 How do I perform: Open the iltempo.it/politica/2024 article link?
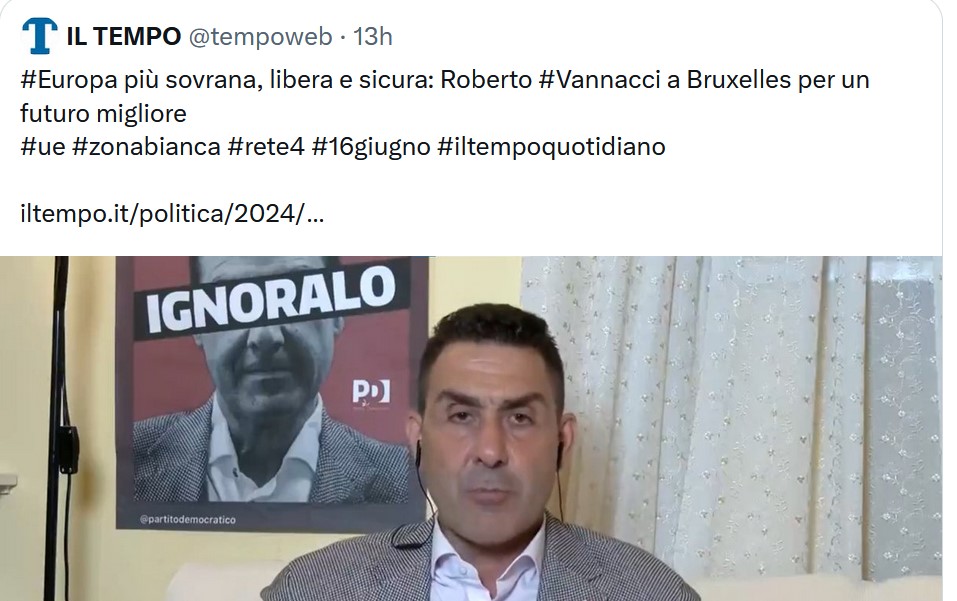172,214
